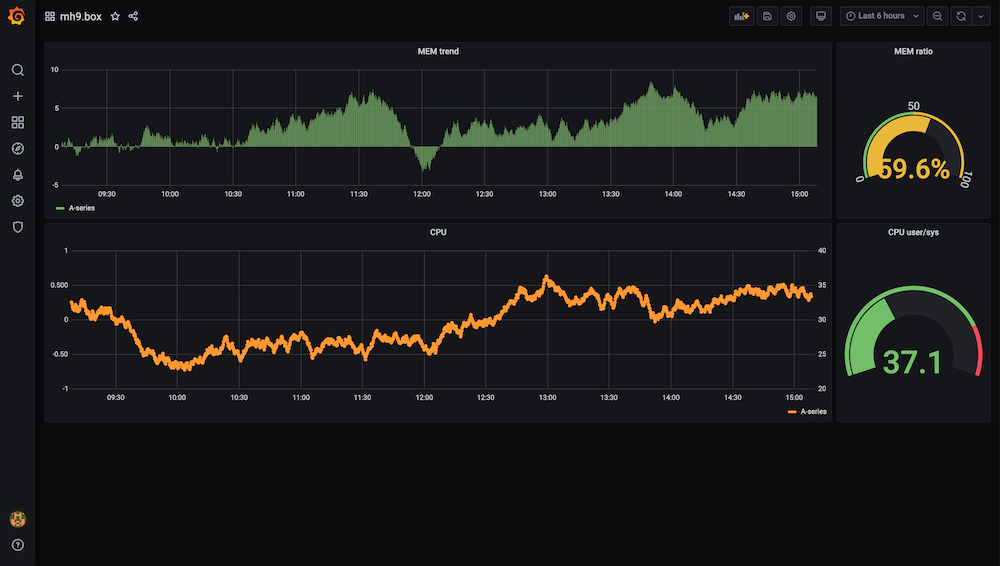Click the 37.1 CPU user/sys gauge value

tap(913, 362)
